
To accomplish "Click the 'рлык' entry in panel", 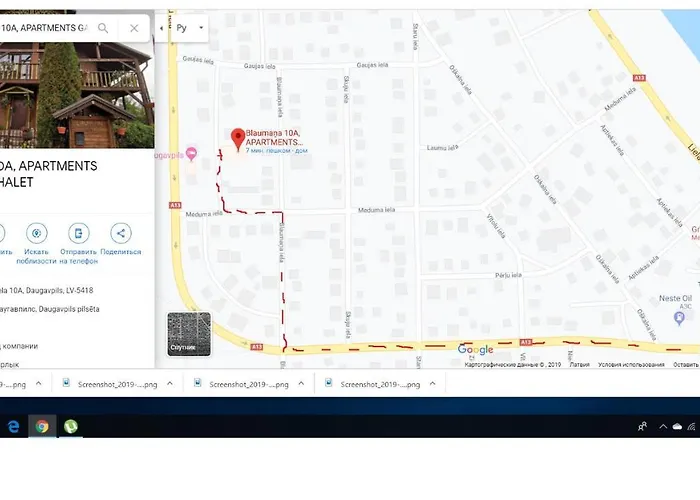I will [x=9, y=364].
